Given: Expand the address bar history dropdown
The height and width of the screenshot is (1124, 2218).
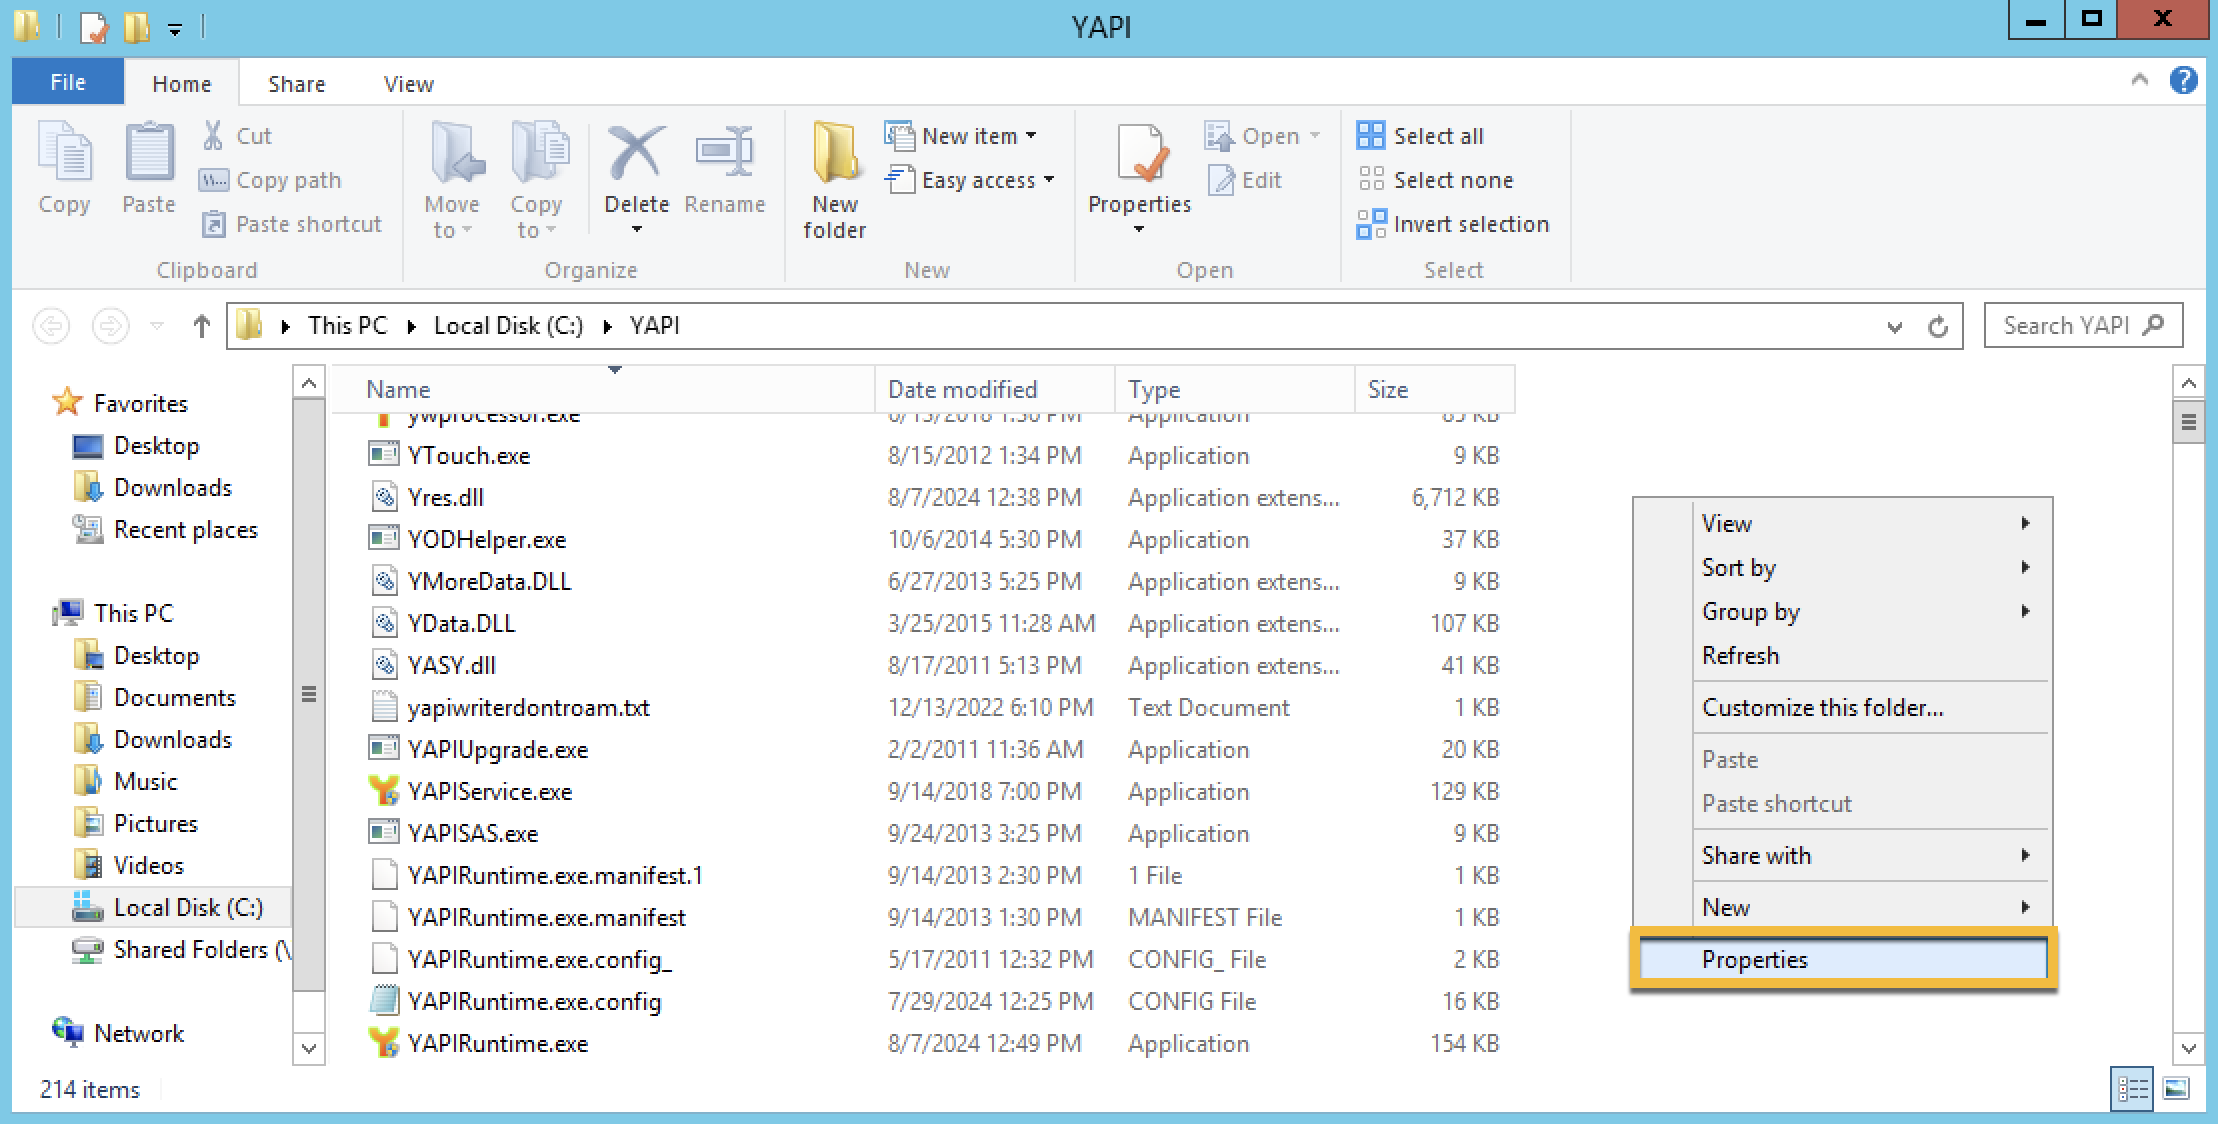Looking at the screenshot, I should pyautogui.click(x=1894, y=327).
